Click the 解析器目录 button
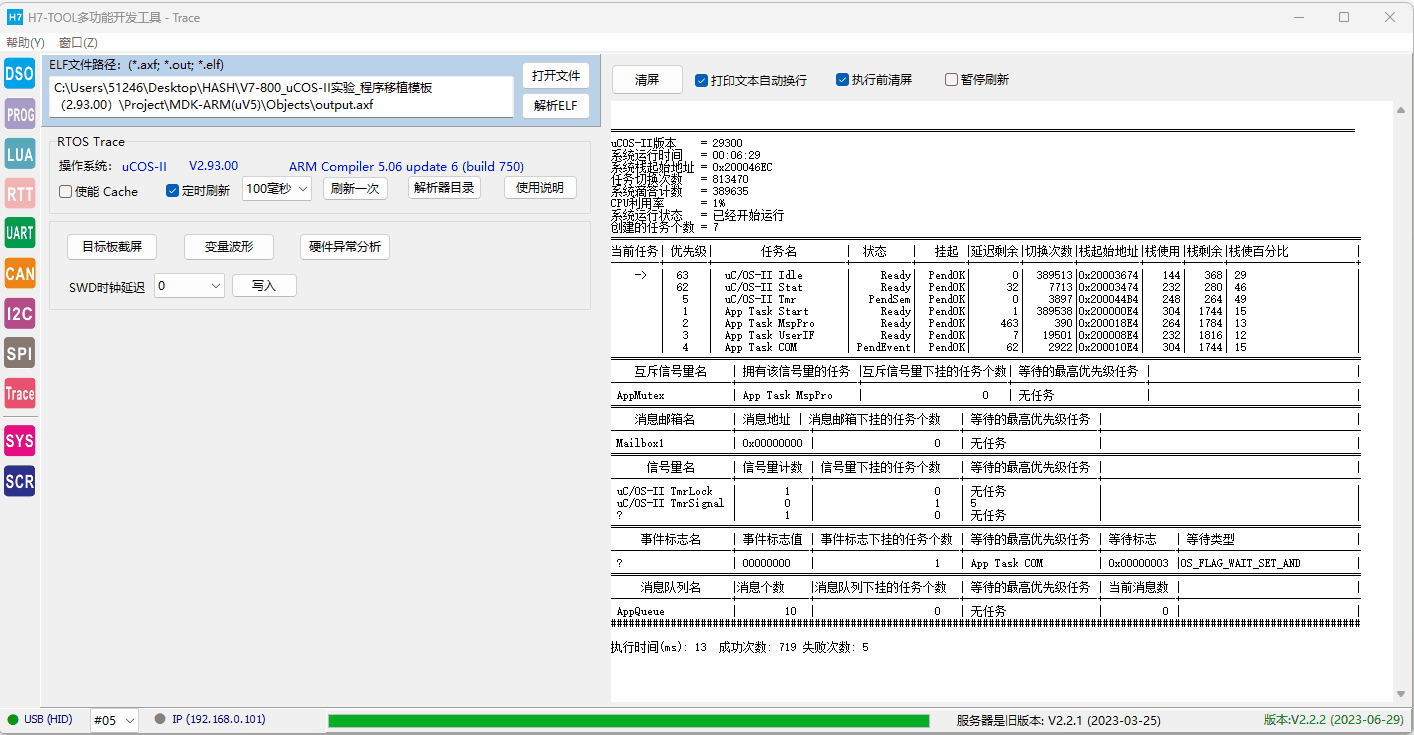This screenshot has width=1414, height=735. click(x=444, y=188)
